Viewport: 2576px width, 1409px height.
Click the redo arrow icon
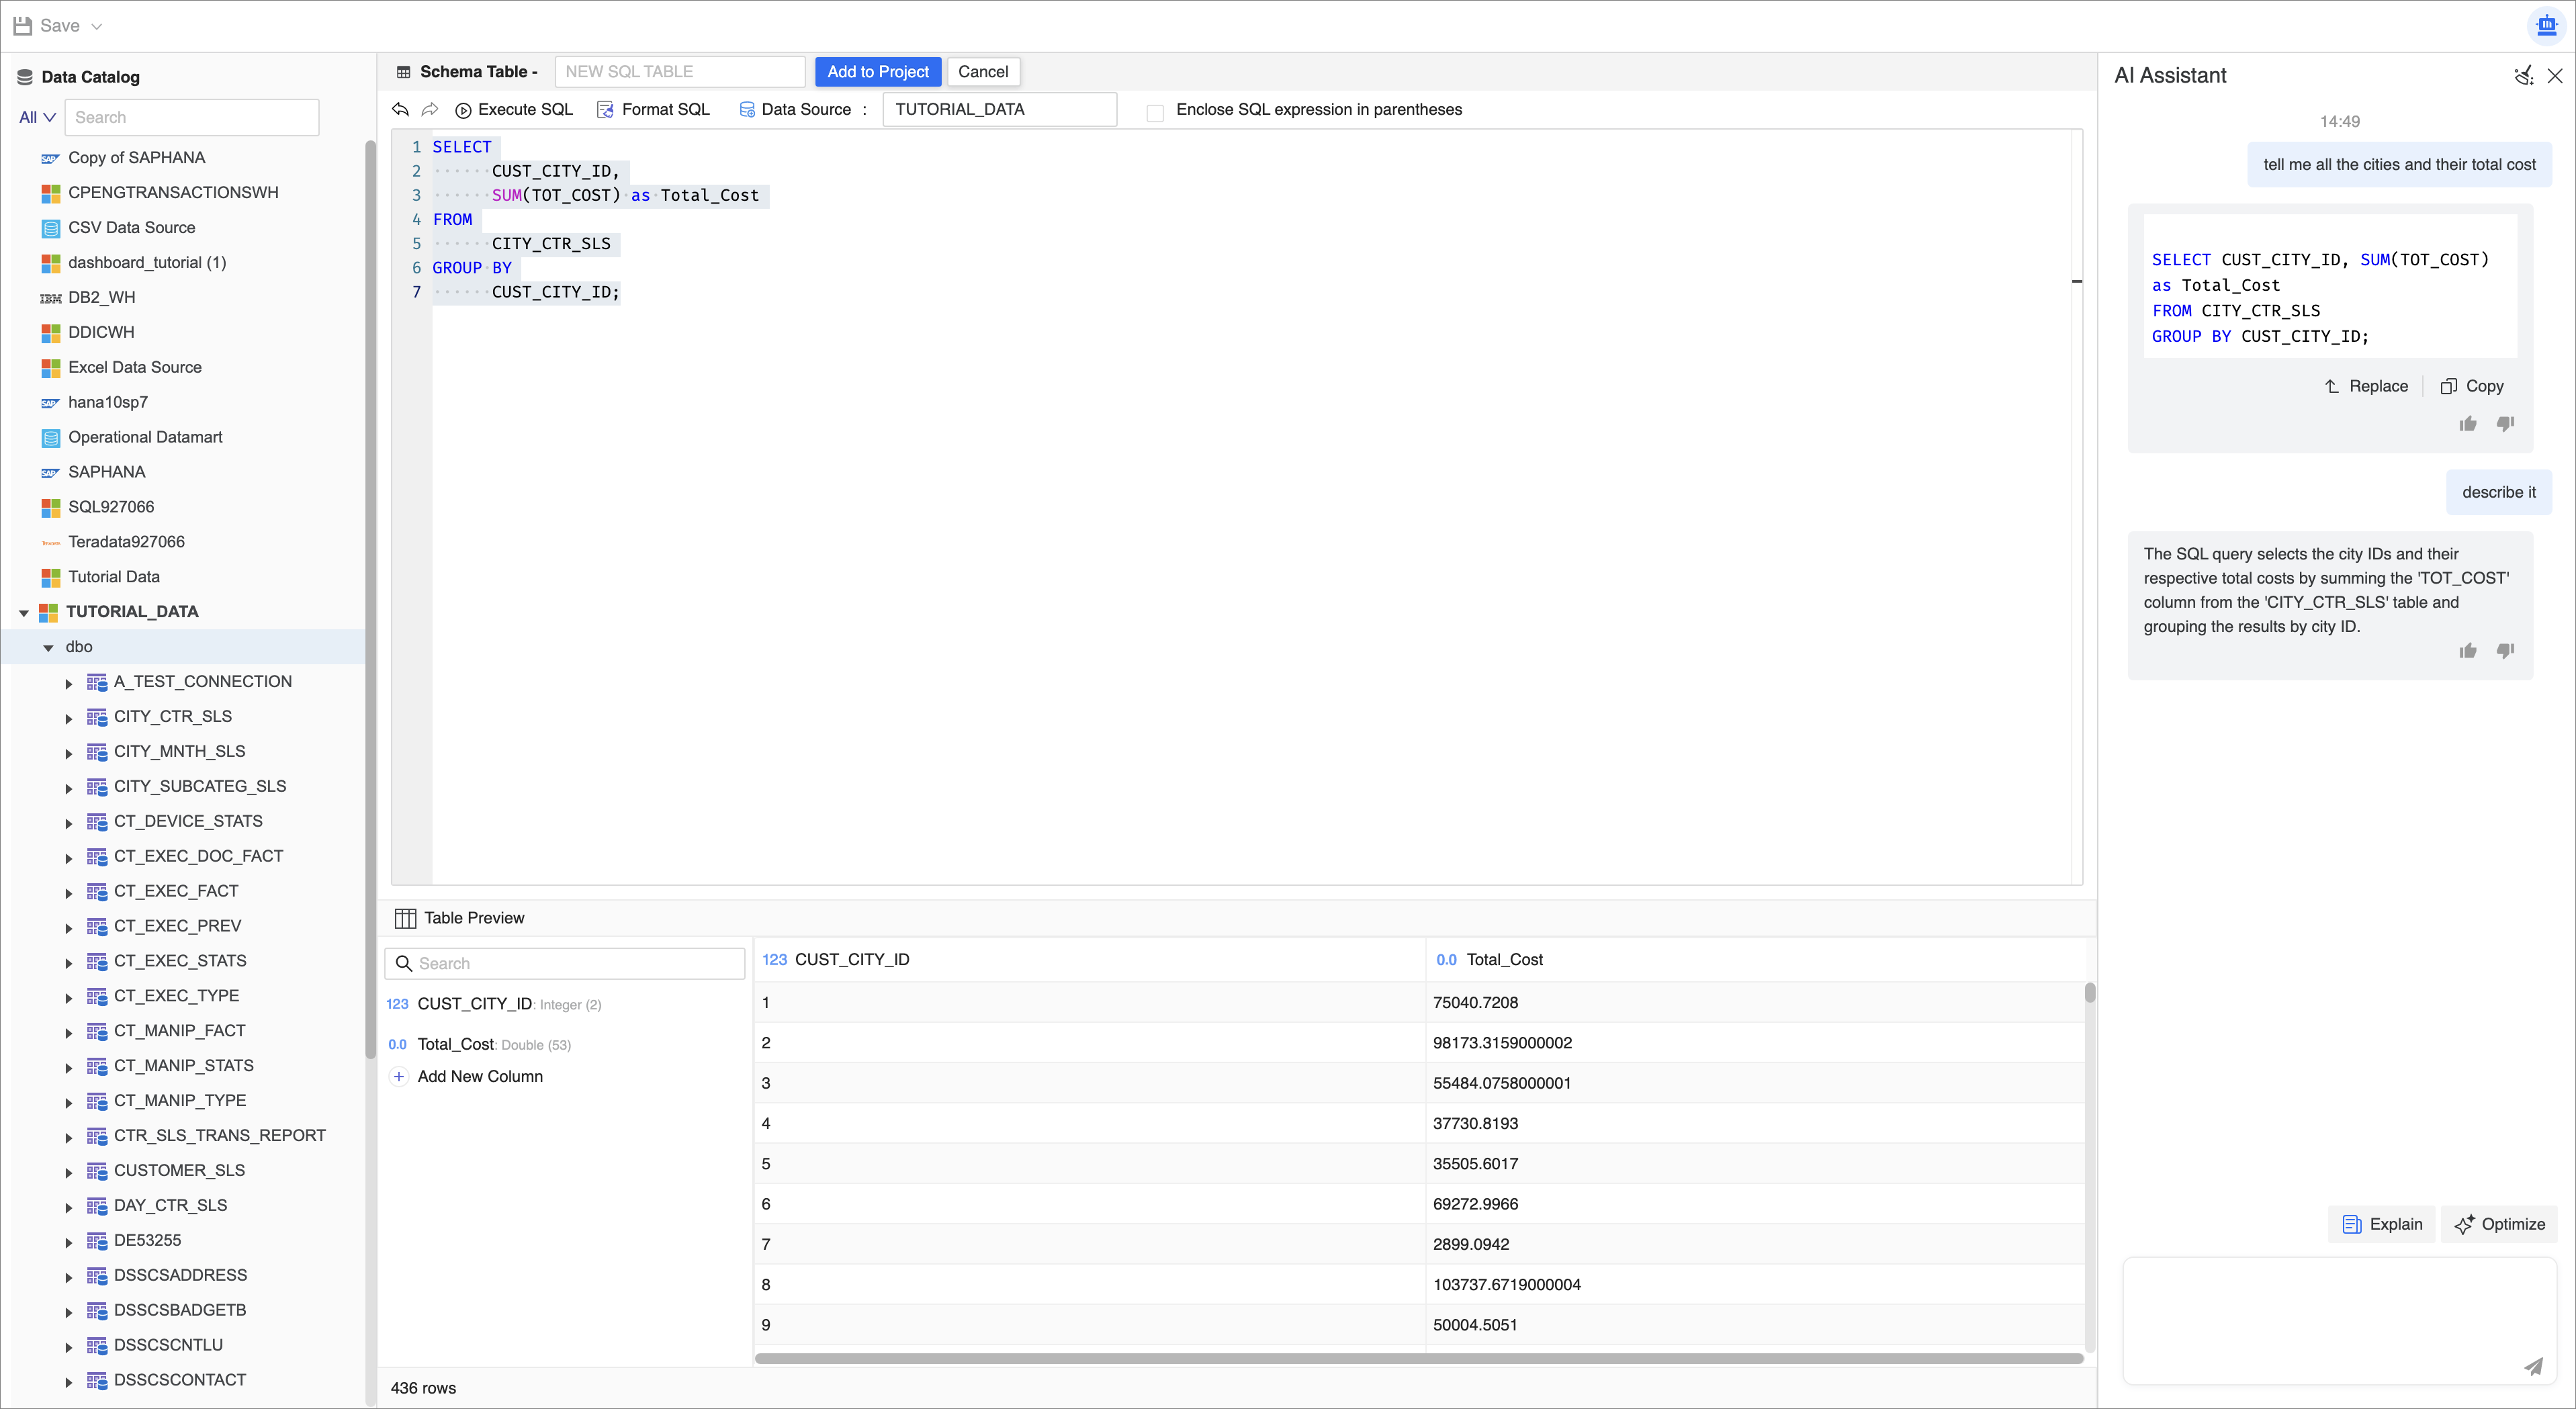pyautogui.click(x=430, y=109)
